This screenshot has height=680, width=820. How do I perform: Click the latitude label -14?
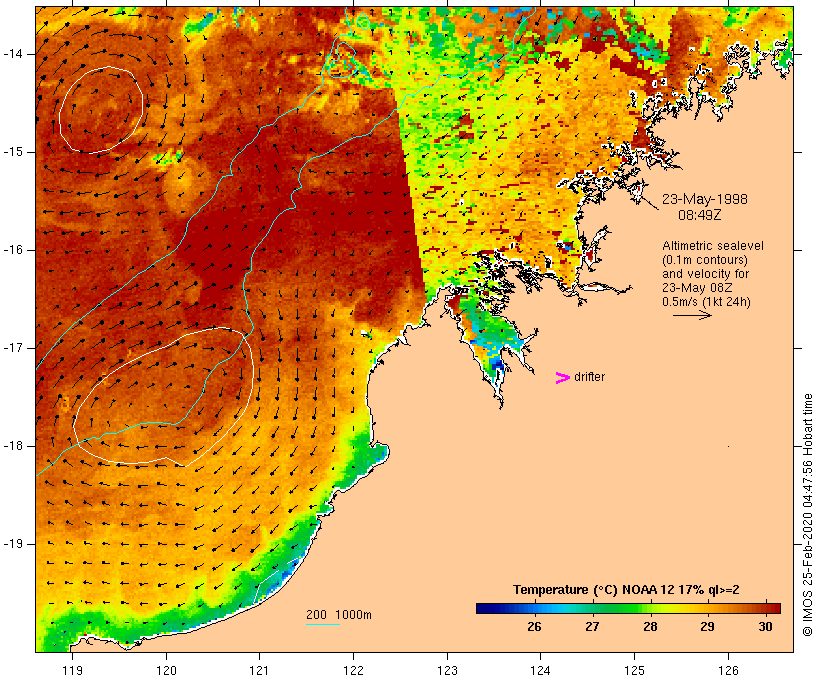pos(13,54)
